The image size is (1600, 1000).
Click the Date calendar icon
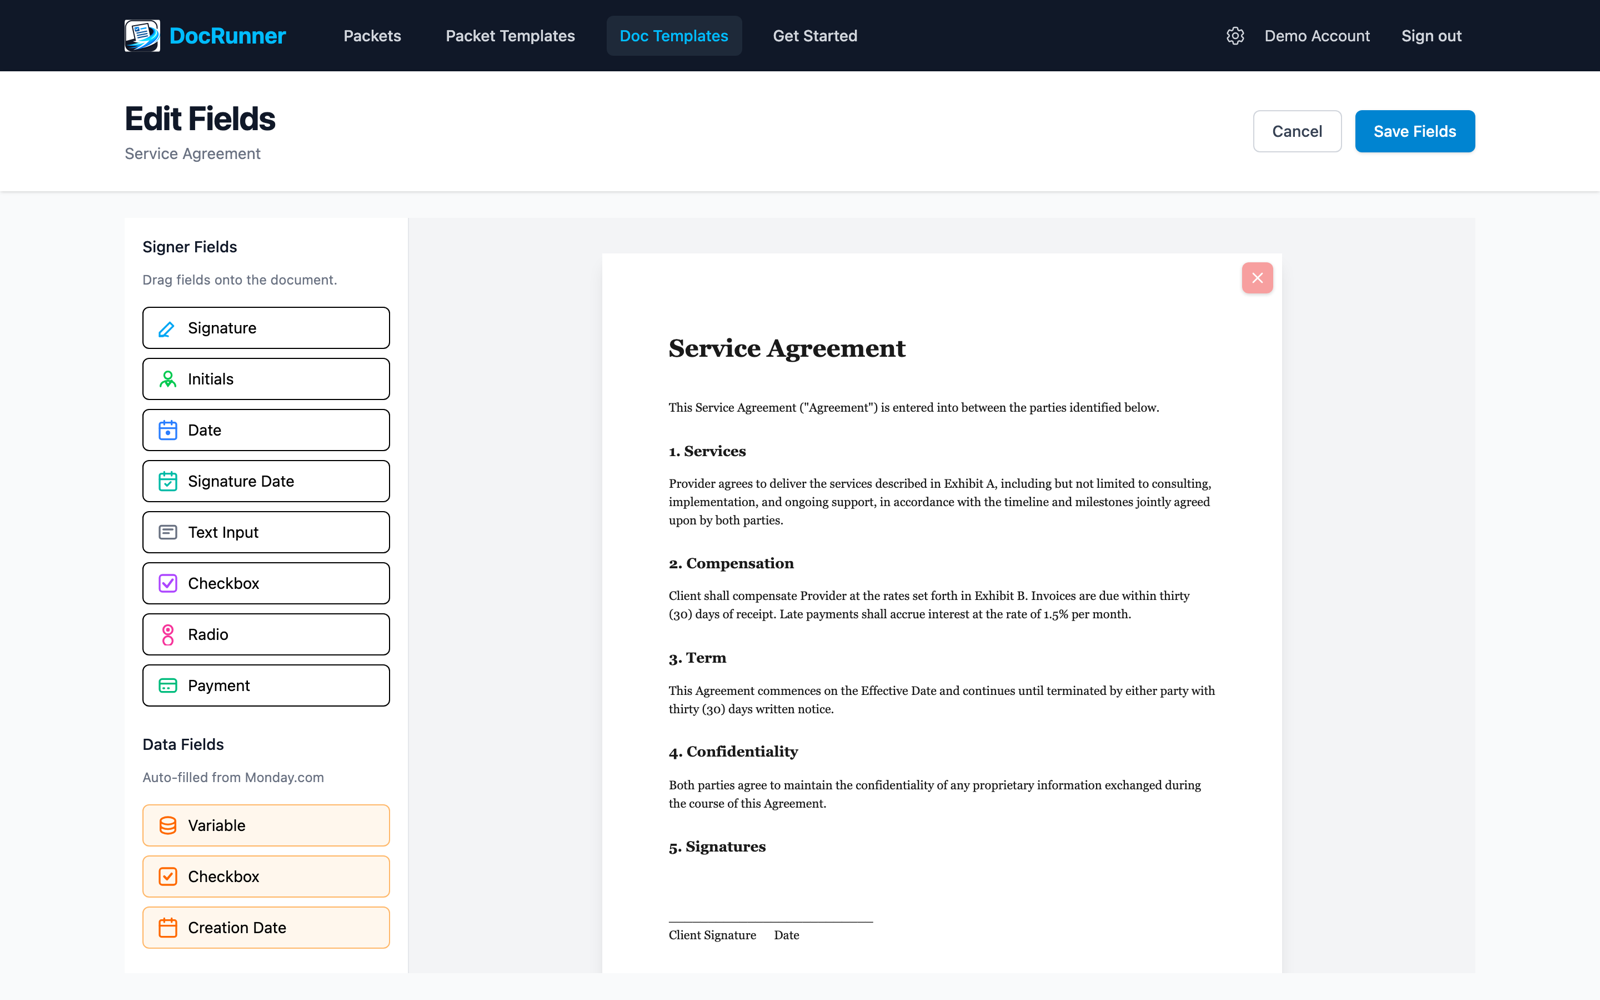point(168,431)
